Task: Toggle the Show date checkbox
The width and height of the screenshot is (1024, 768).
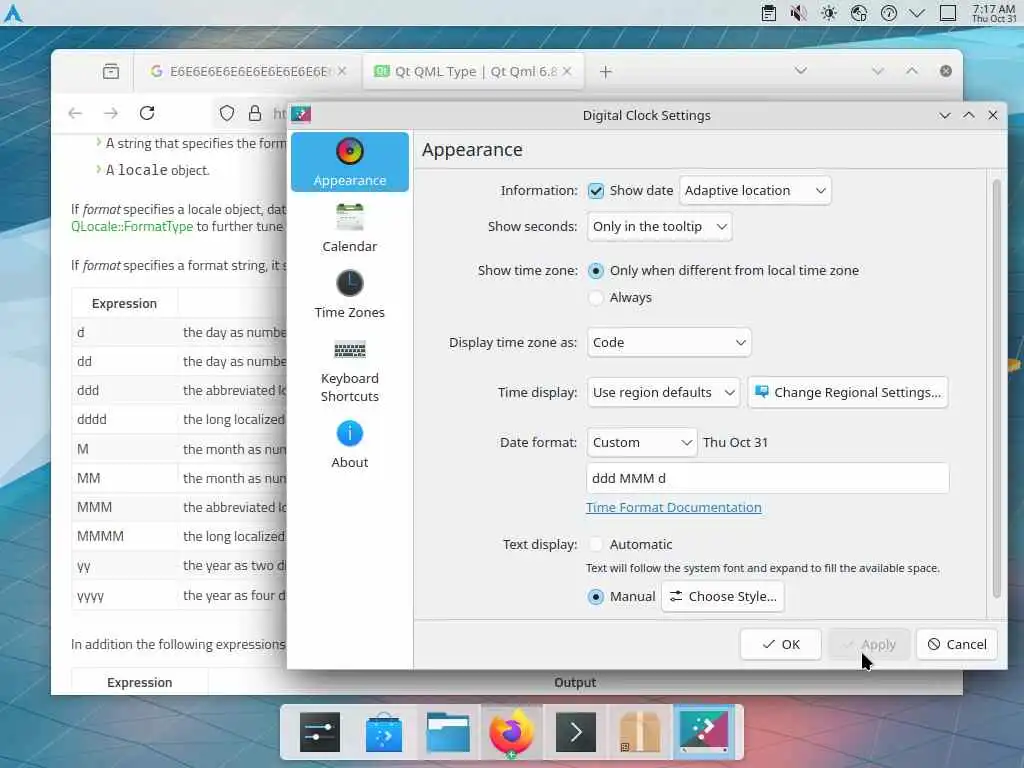Action: coord(596,191)
